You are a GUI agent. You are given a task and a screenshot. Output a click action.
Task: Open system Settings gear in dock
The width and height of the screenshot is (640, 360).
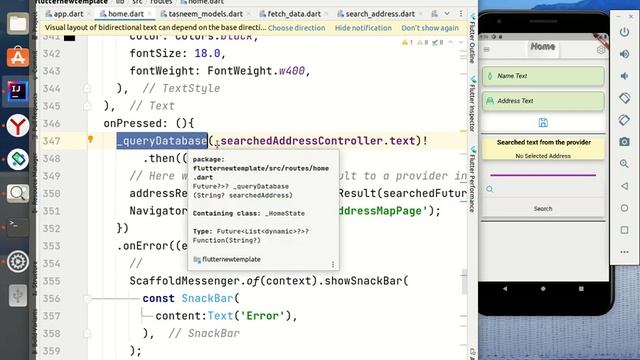coord(18,261)
